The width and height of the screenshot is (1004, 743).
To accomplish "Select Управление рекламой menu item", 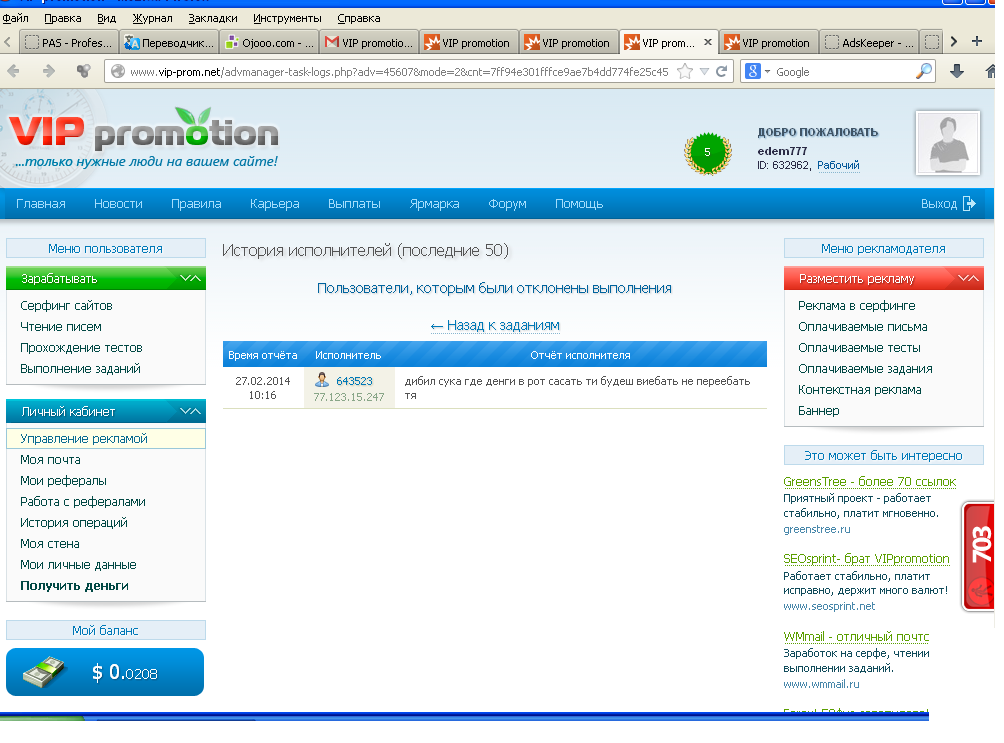I will 106,438.
